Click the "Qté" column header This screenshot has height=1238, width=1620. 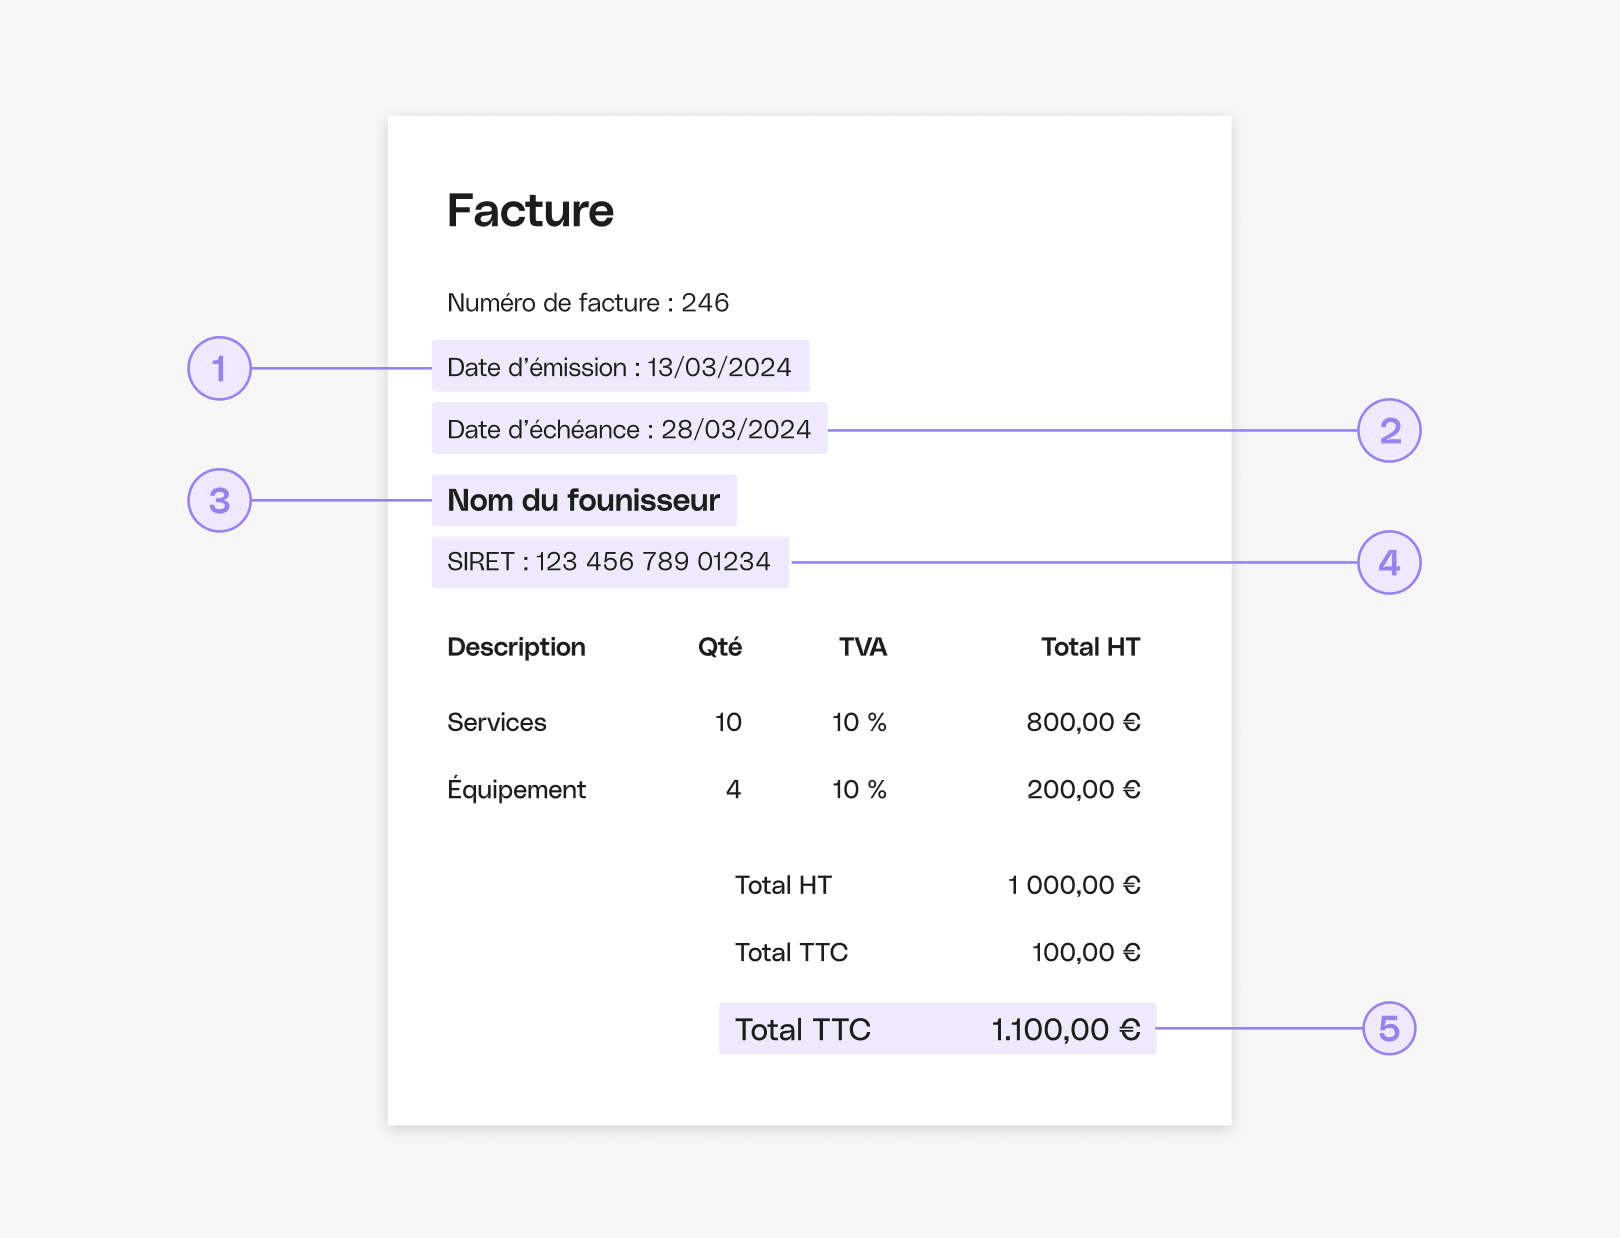720,647
